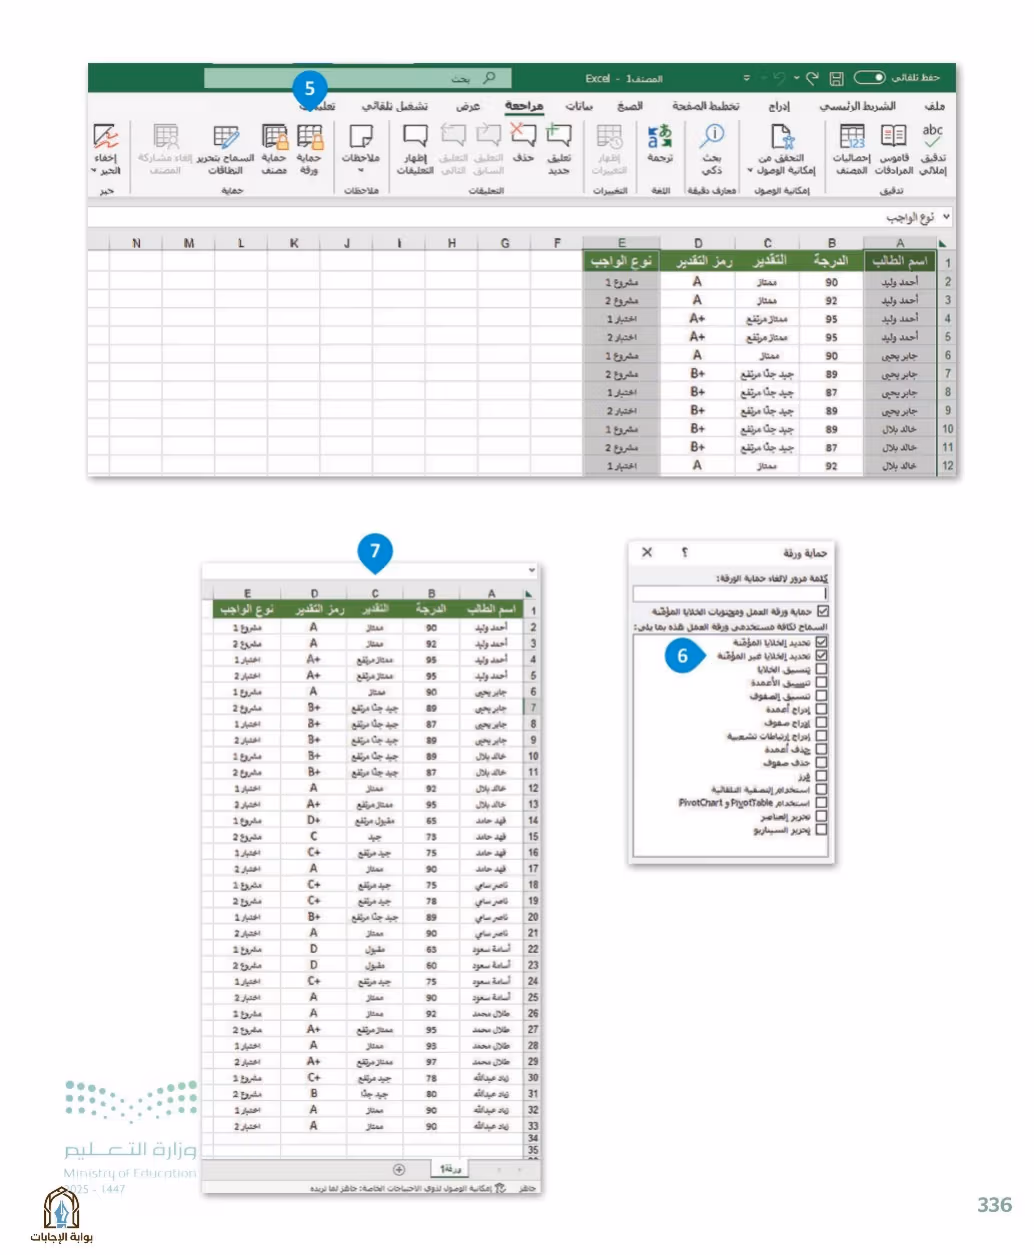Switch to the Insert (إدراج) ribbon tab

point(779,105)
